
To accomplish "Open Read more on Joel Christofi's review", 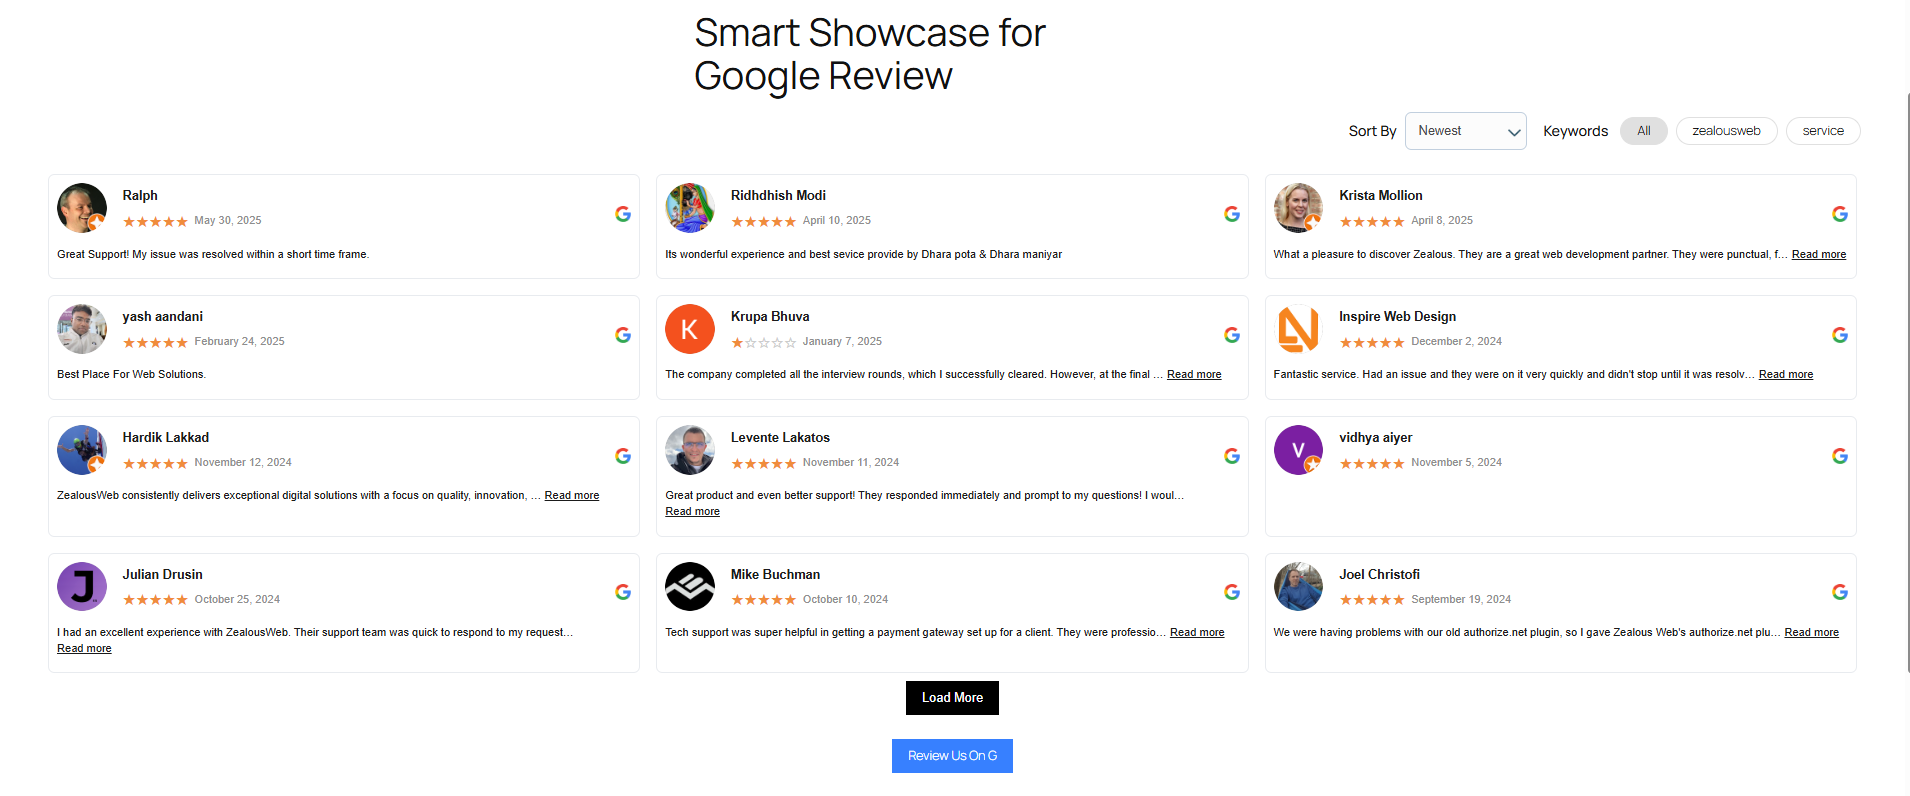I will tap(1812, 633).
